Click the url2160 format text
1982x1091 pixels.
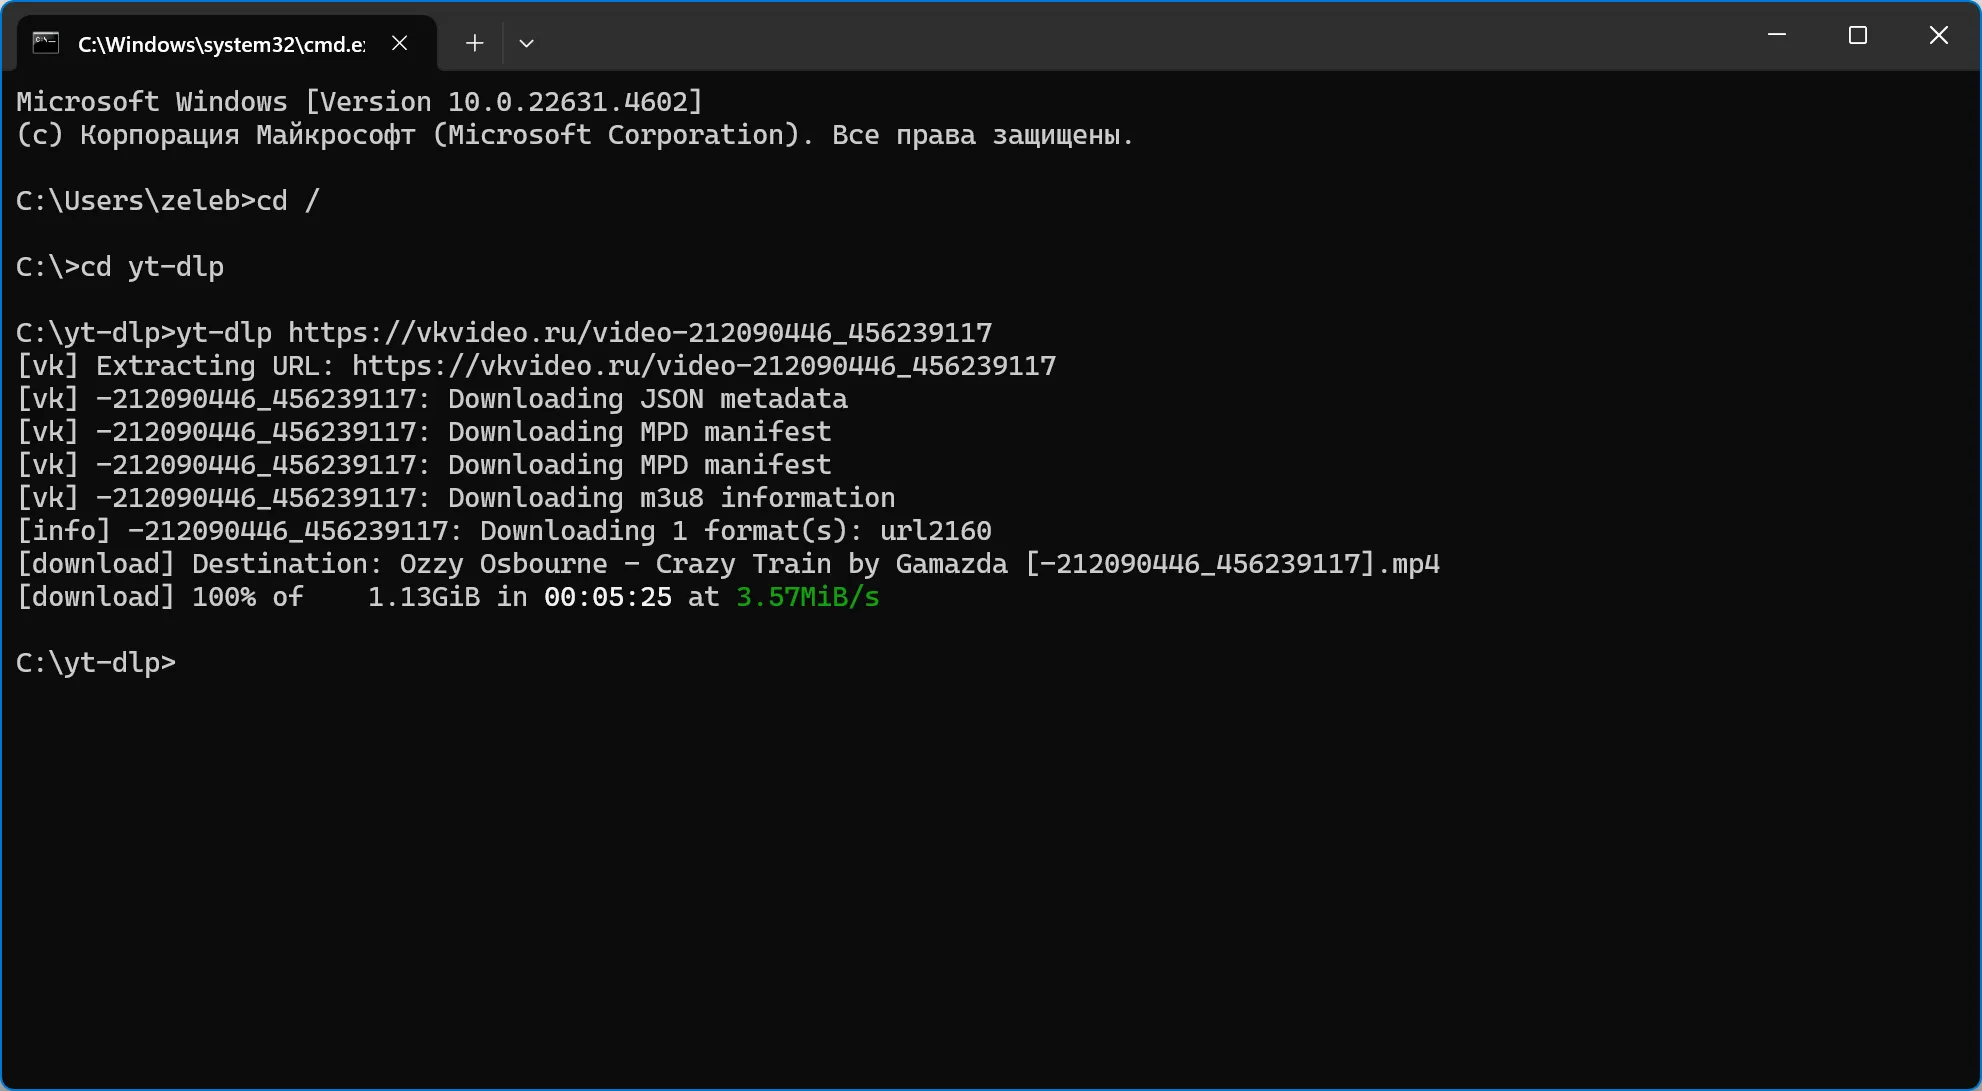point(936,530)
